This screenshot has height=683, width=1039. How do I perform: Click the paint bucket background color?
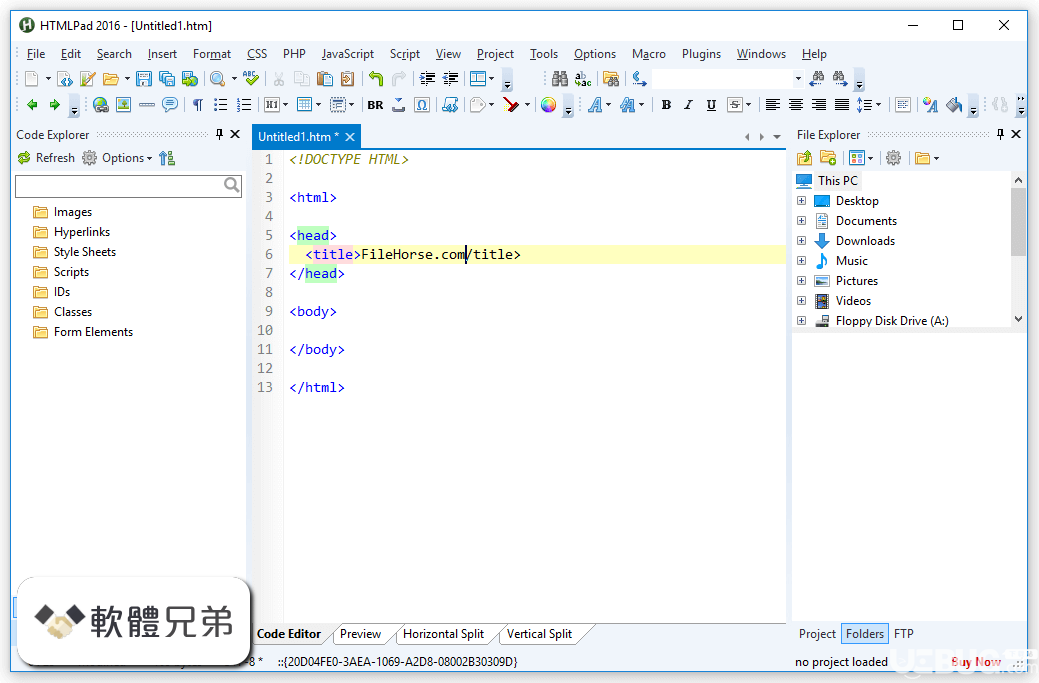954,105
